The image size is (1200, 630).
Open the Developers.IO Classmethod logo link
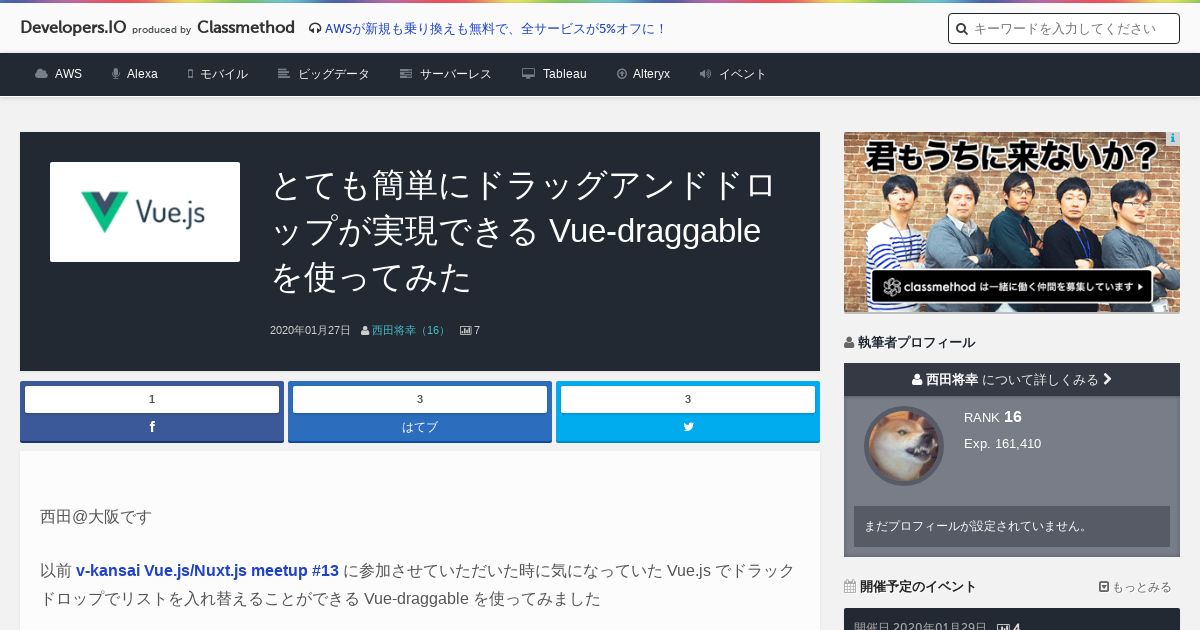tap(157, 28)
